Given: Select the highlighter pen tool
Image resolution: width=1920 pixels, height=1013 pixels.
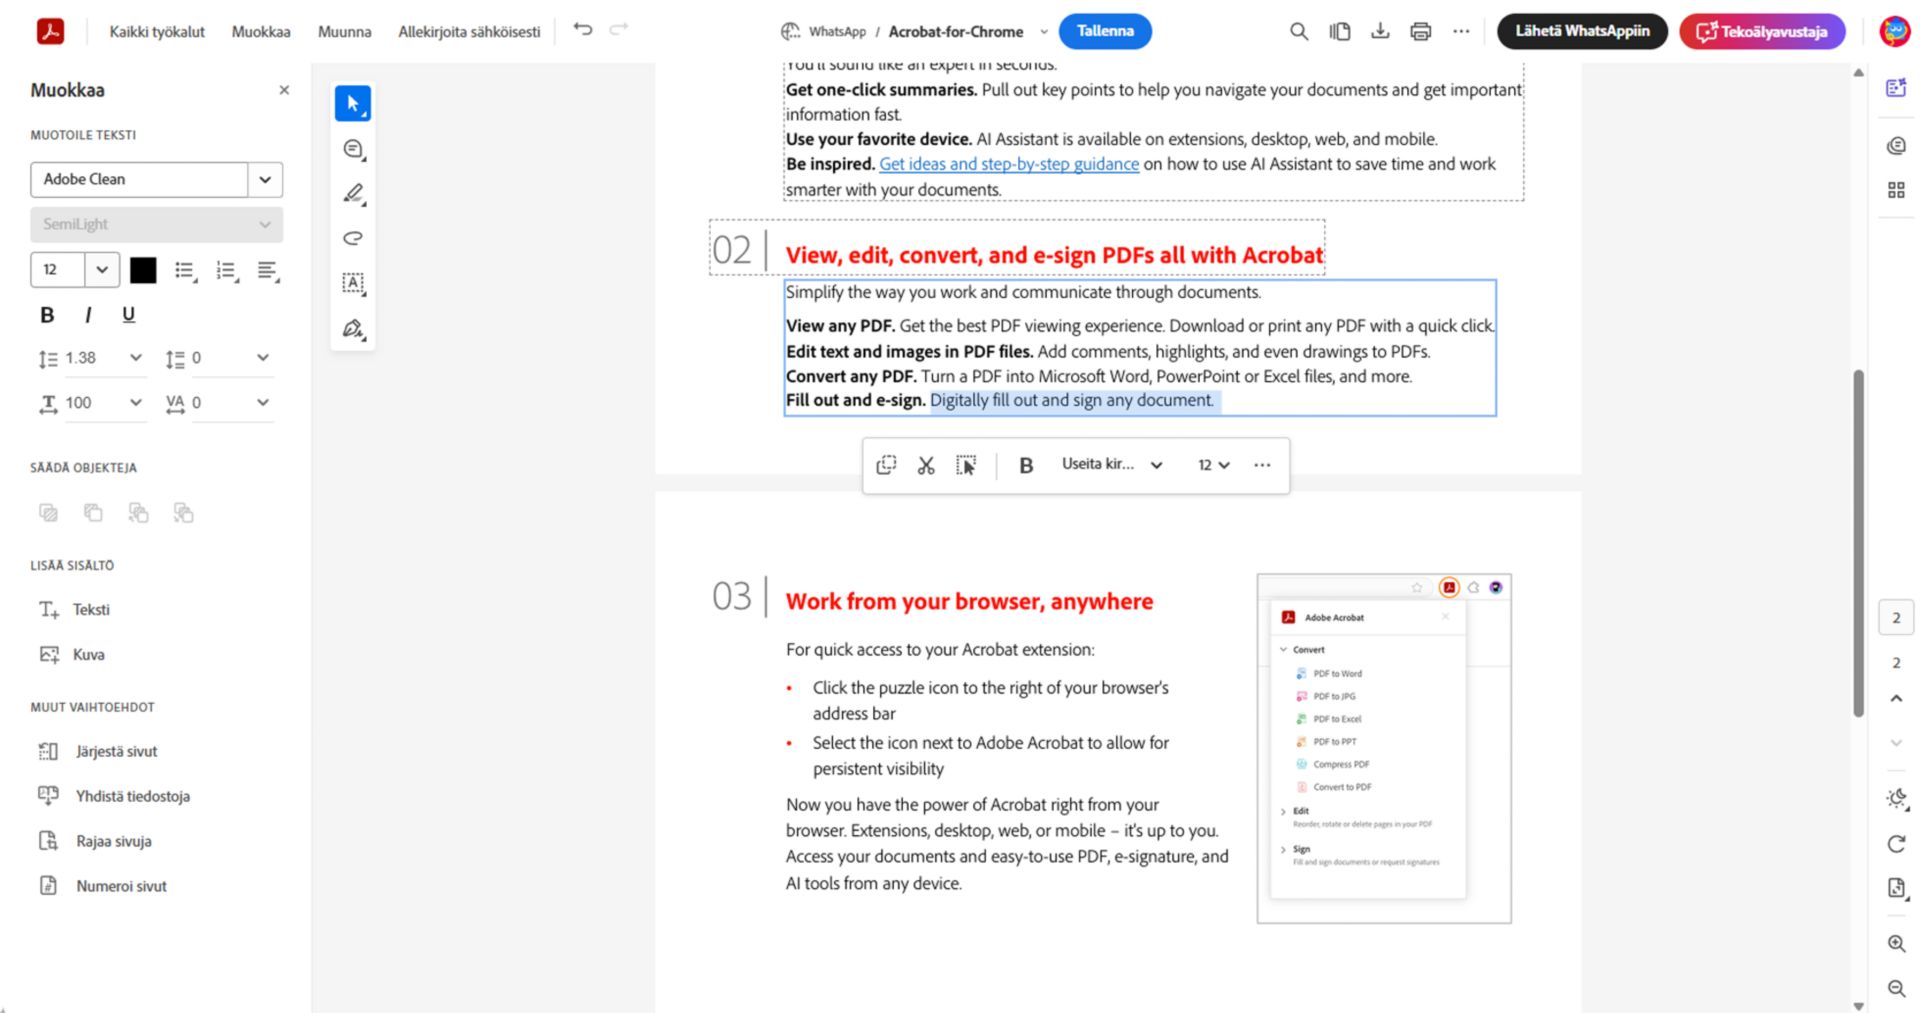Looking at the screenshot, I should click(353, 194).
